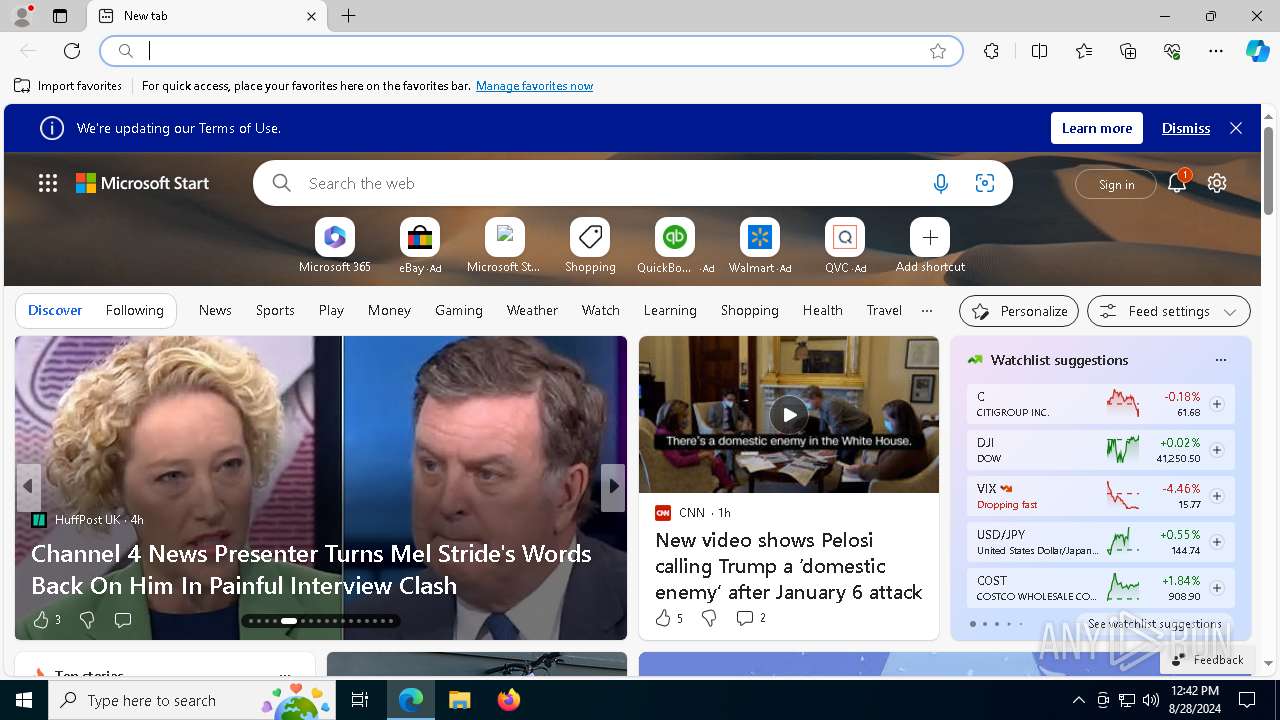Open Browser essentials icon

point(1172,51)
